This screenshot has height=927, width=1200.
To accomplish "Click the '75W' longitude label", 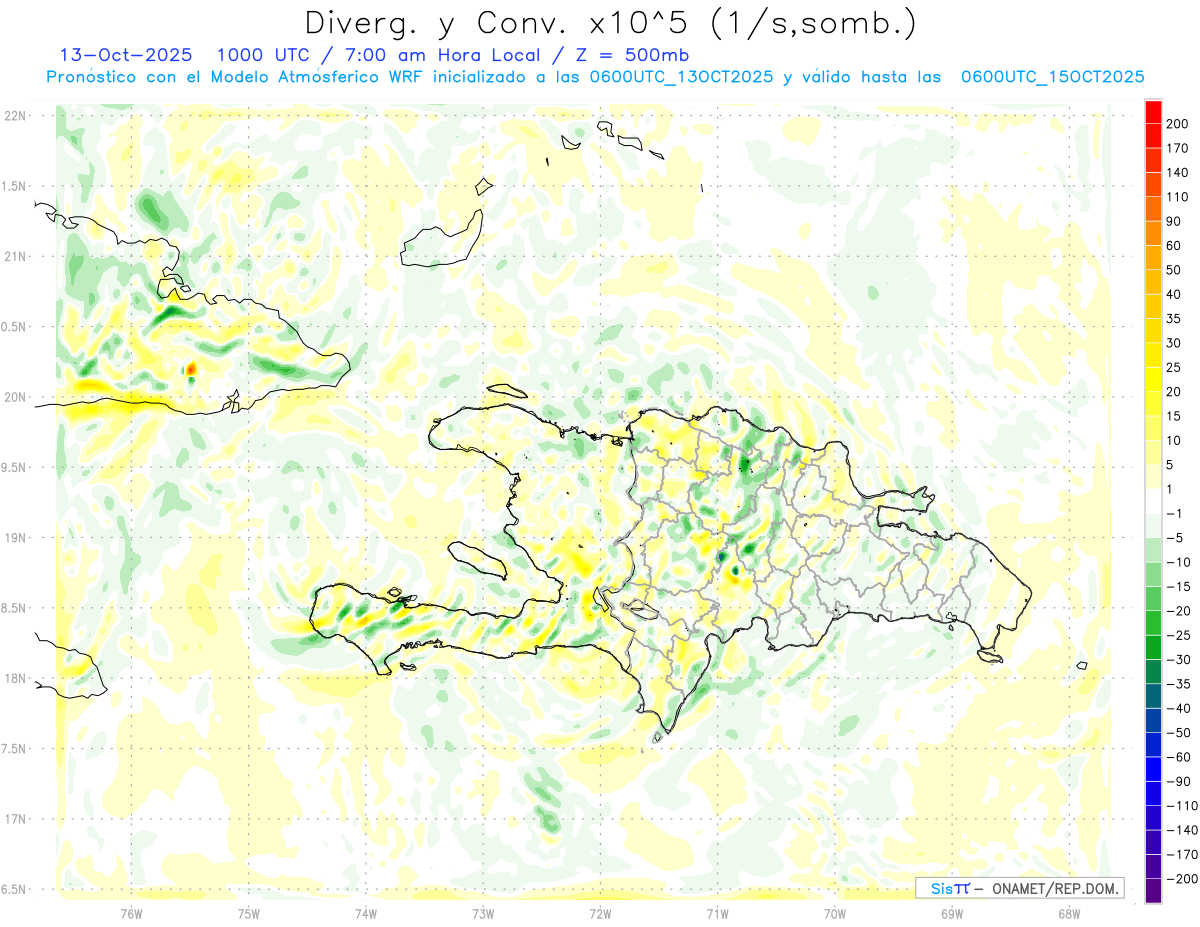I will (249, 913).
